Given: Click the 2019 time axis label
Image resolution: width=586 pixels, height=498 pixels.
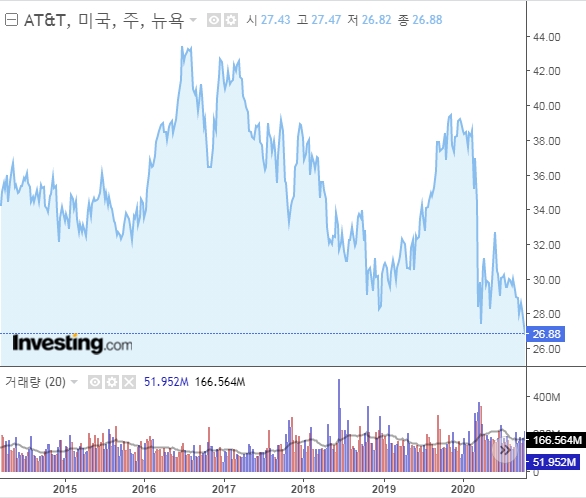Looking at the screenshot, I should tap(384, 489).
